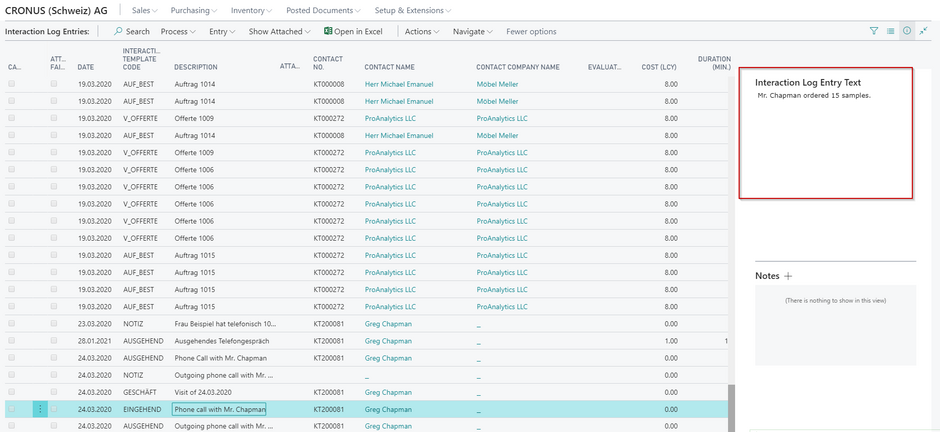The width and height of the screenshot is (940, 432).
Task: Switch to list view icon
Action: pos(890,32)
